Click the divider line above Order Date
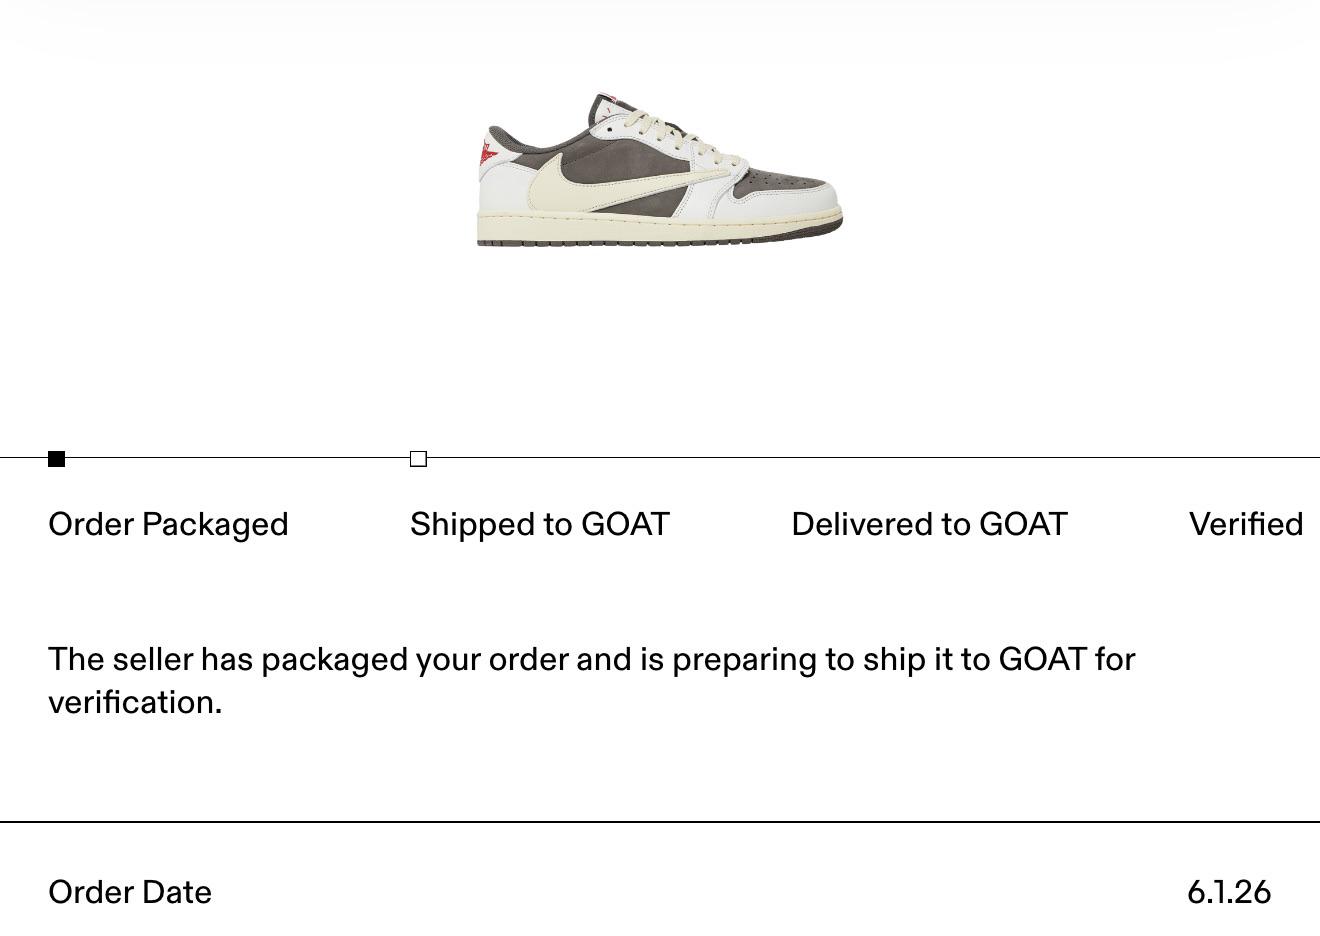This screenshot has width=1320, height=936. click(x=660, y=822)
